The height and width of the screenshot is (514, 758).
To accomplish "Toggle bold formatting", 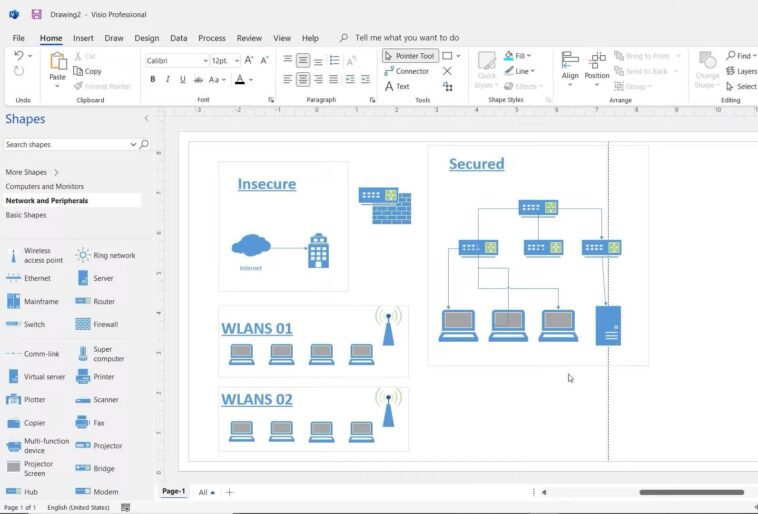I will tap(152, 79).
